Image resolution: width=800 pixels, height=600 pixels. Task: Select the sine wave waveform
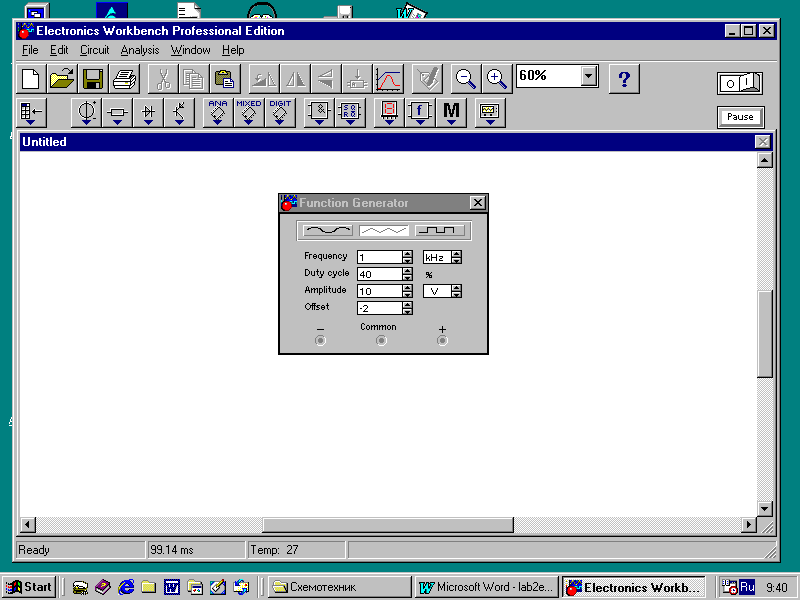(328, 231)
